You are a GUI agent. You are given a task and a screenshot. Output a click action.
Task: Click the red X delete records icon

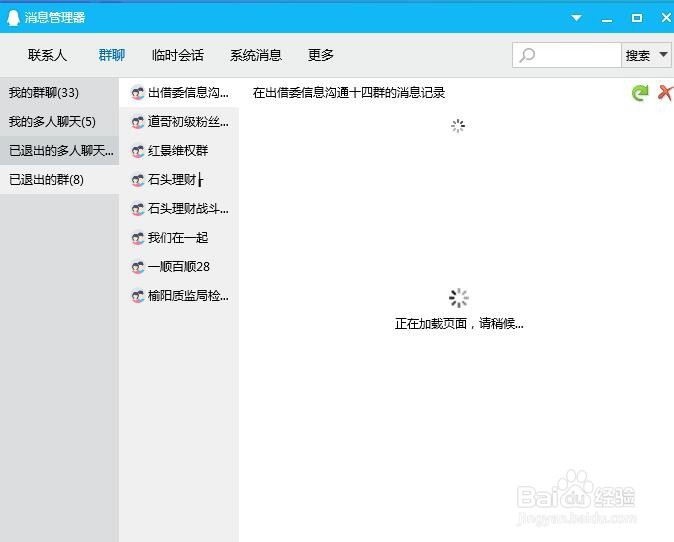(665, 92)
